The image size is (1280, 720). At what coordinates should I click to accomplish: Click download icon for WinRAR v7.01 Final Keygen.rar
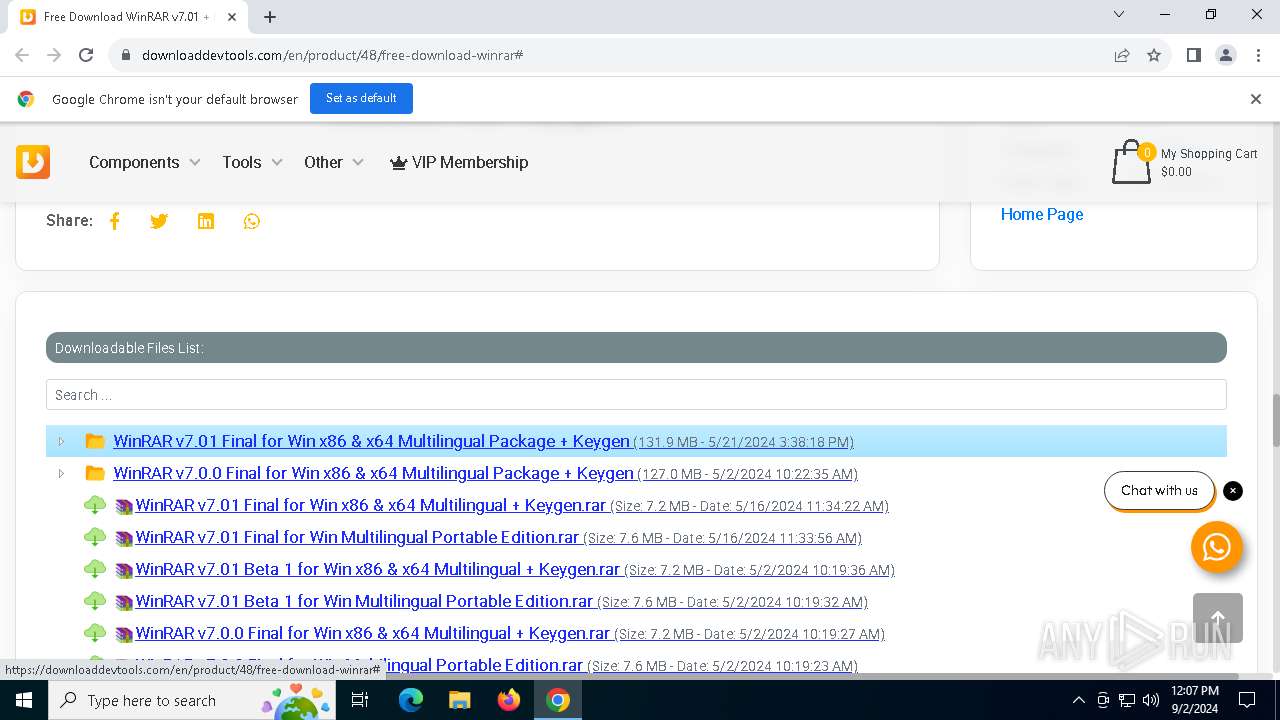95,505
